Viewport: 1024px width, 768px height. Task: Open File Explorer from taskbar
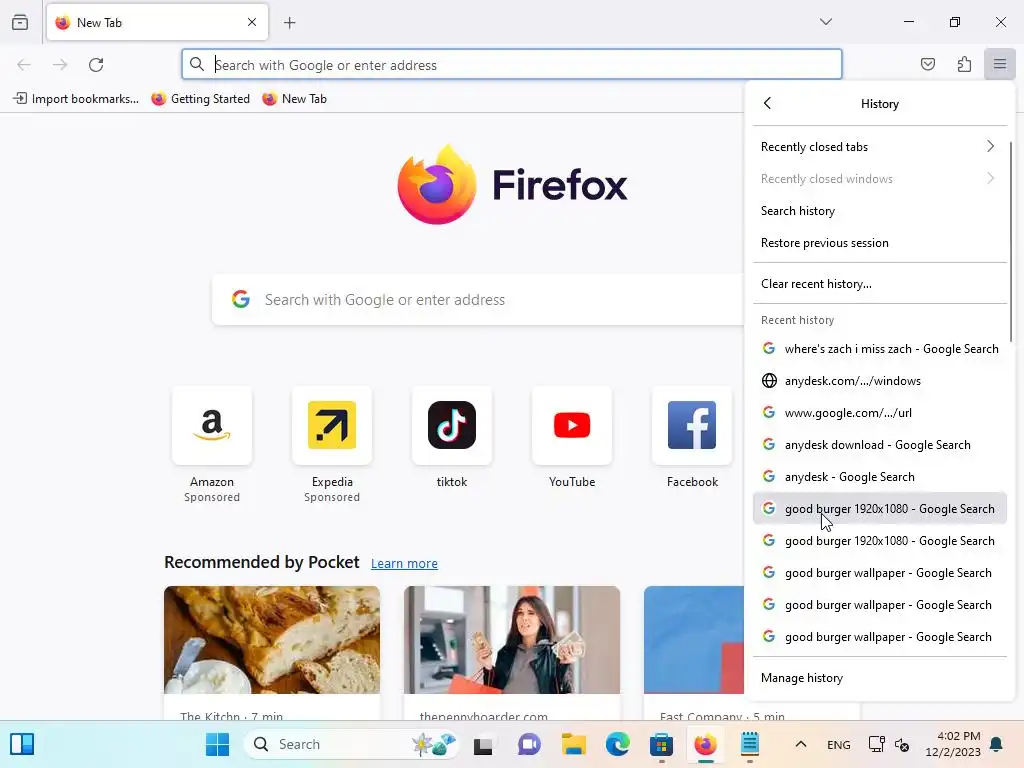coord(573,744)
